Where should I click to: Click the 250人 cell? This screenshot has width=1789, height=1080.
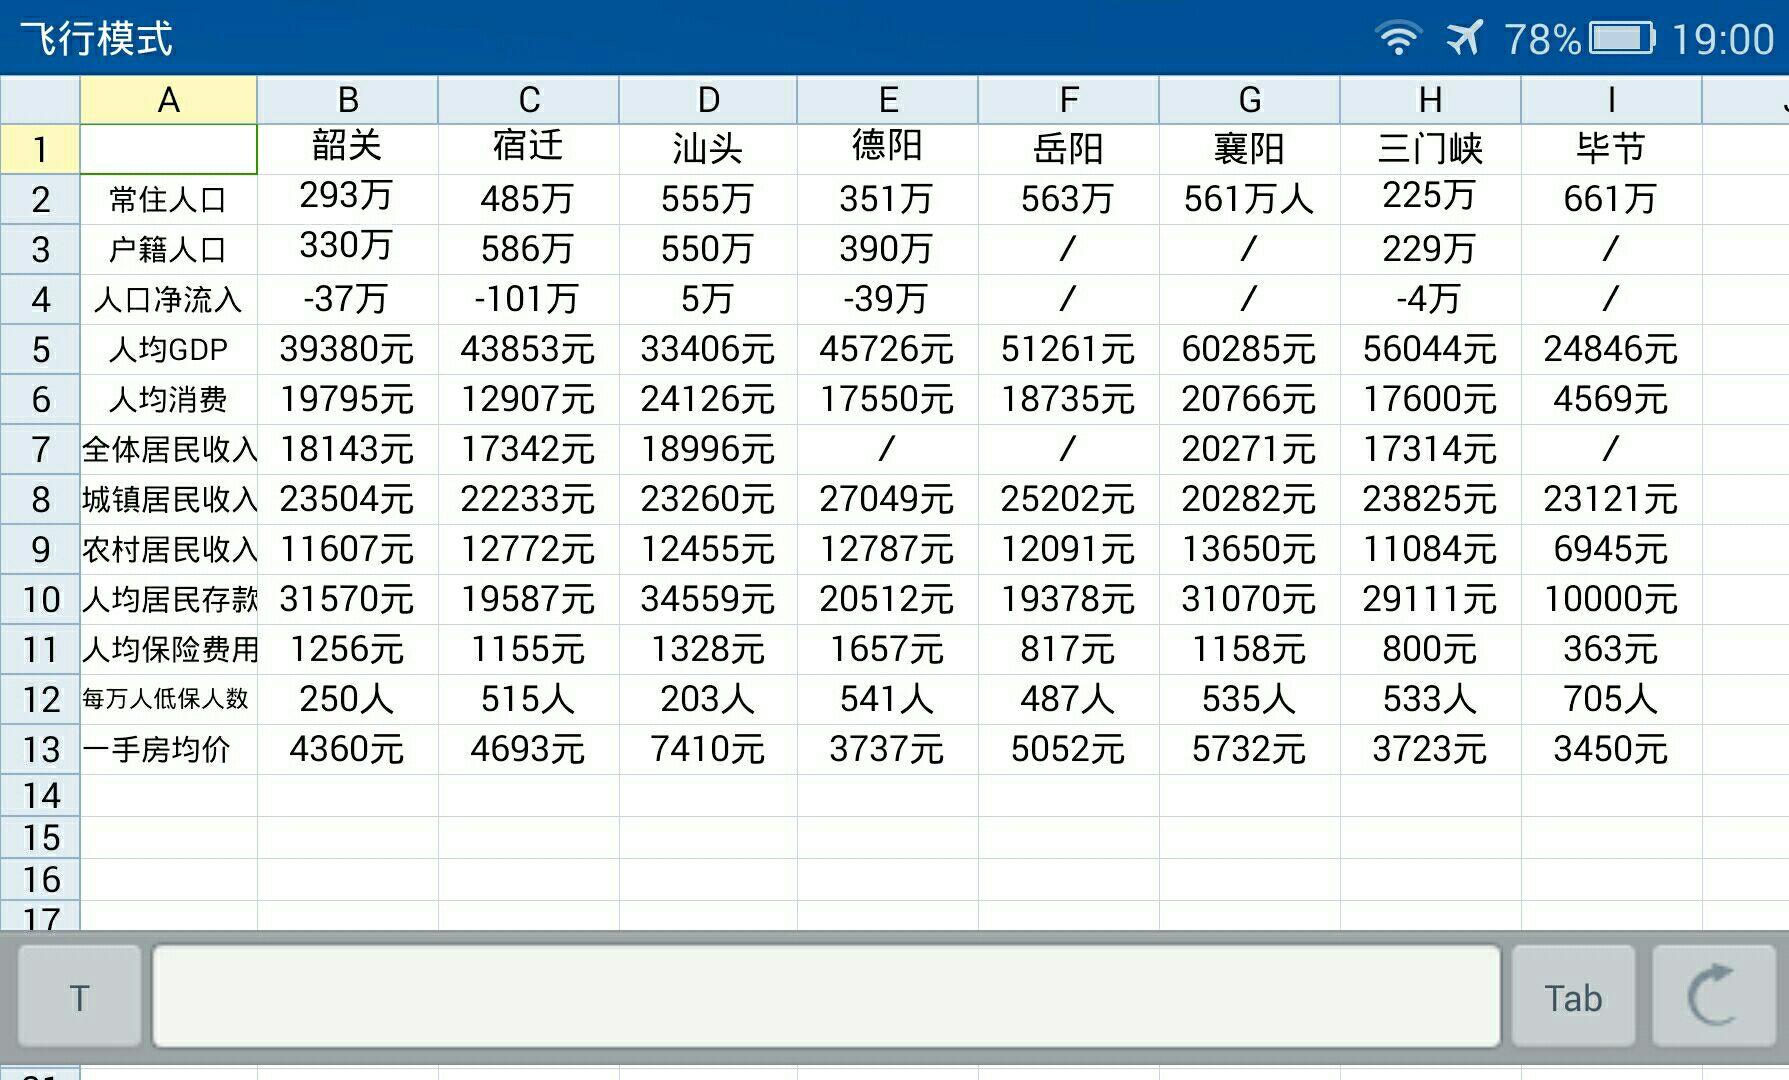(x=348, y=699)
